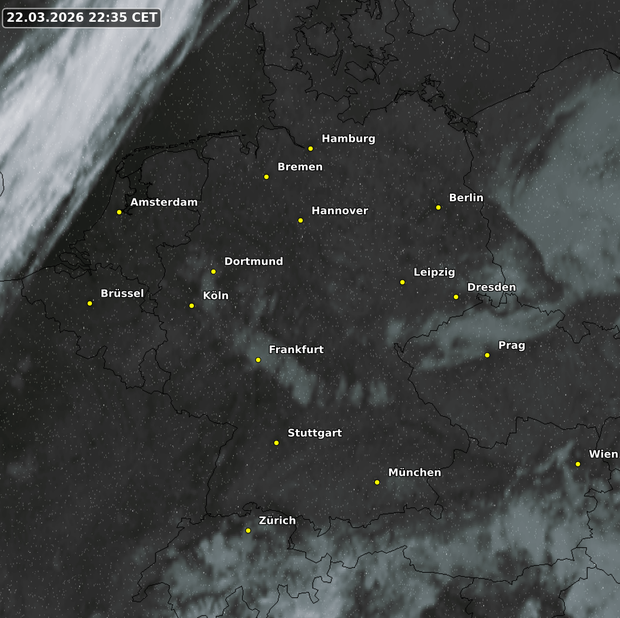Select the yellow dot marking Prag
Image resolution: width=620 pixels, height=618 pixels.
pos(487,355)
